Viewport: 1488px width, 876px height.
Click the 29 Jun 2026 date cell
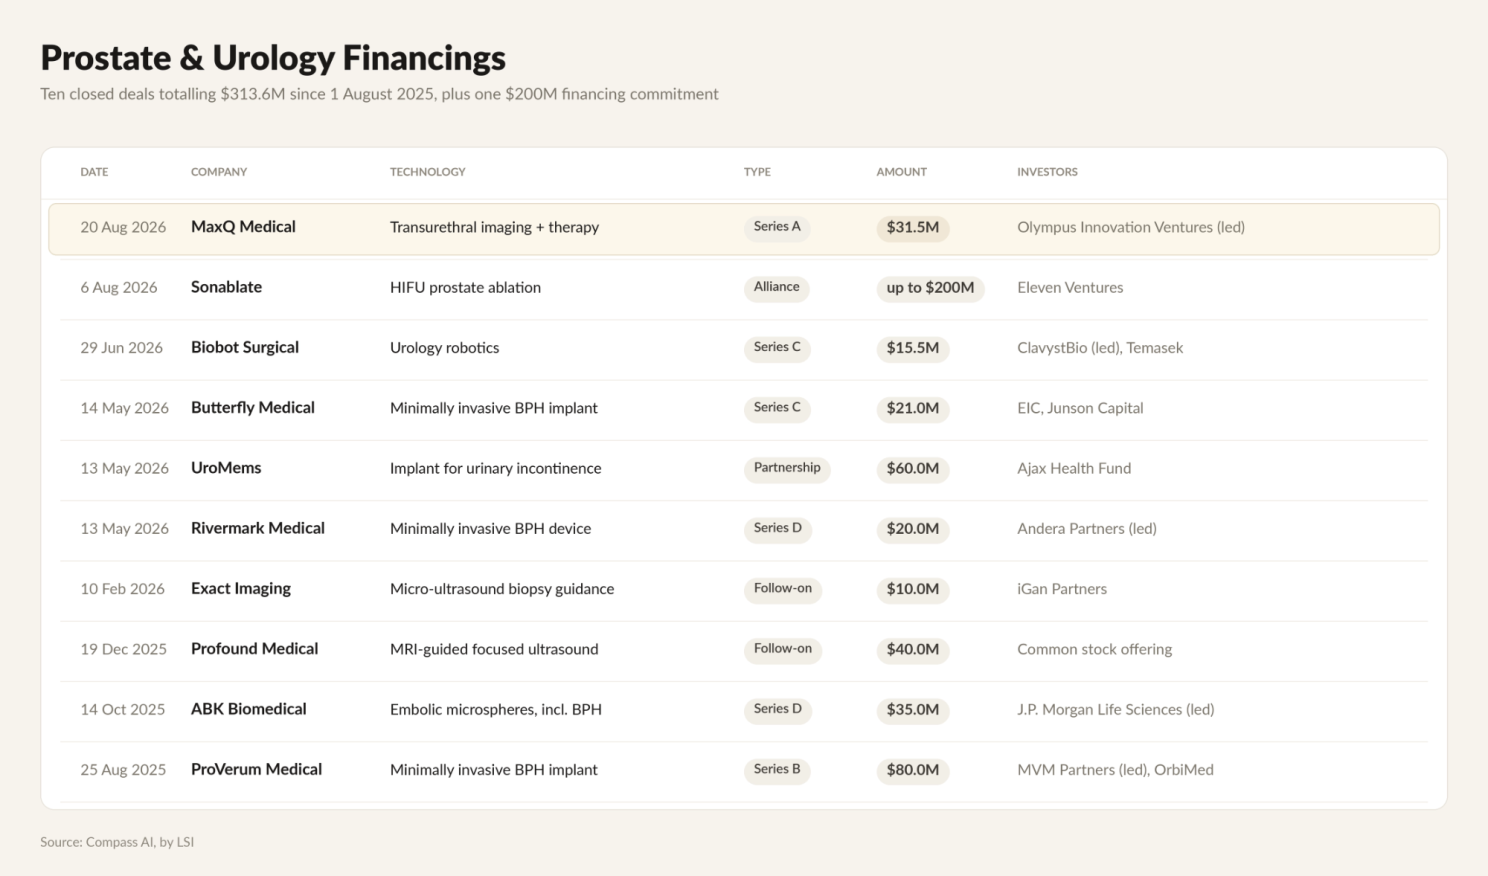[121, 347]
